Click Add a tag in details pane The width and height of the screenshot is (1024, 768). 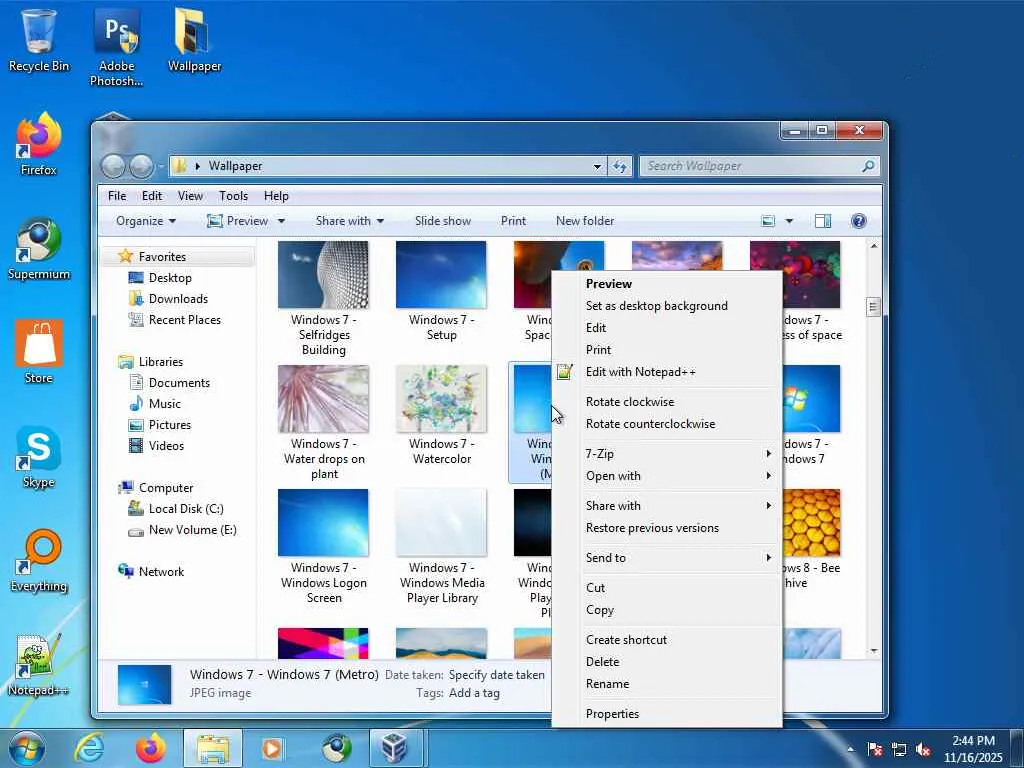pyautogui.click(x=474, y=693)
